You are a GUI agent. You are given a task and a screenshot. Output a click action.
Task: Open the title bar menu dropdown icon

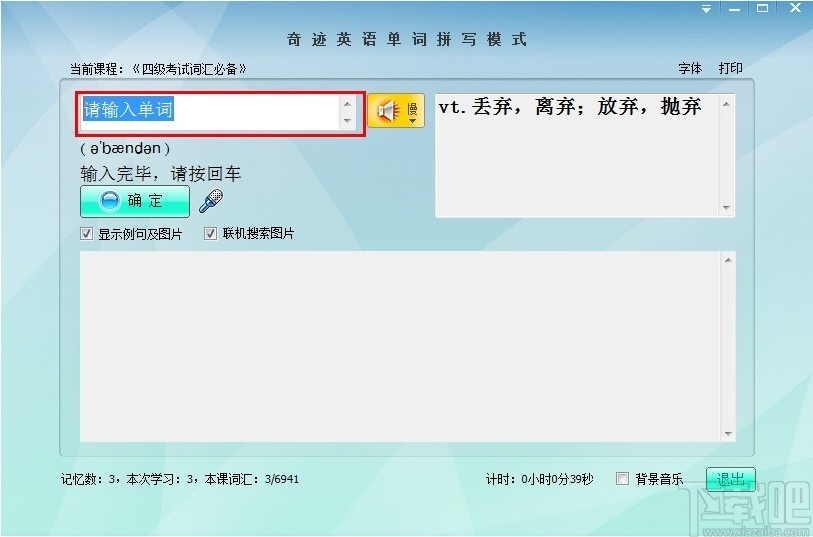[706, 9]
